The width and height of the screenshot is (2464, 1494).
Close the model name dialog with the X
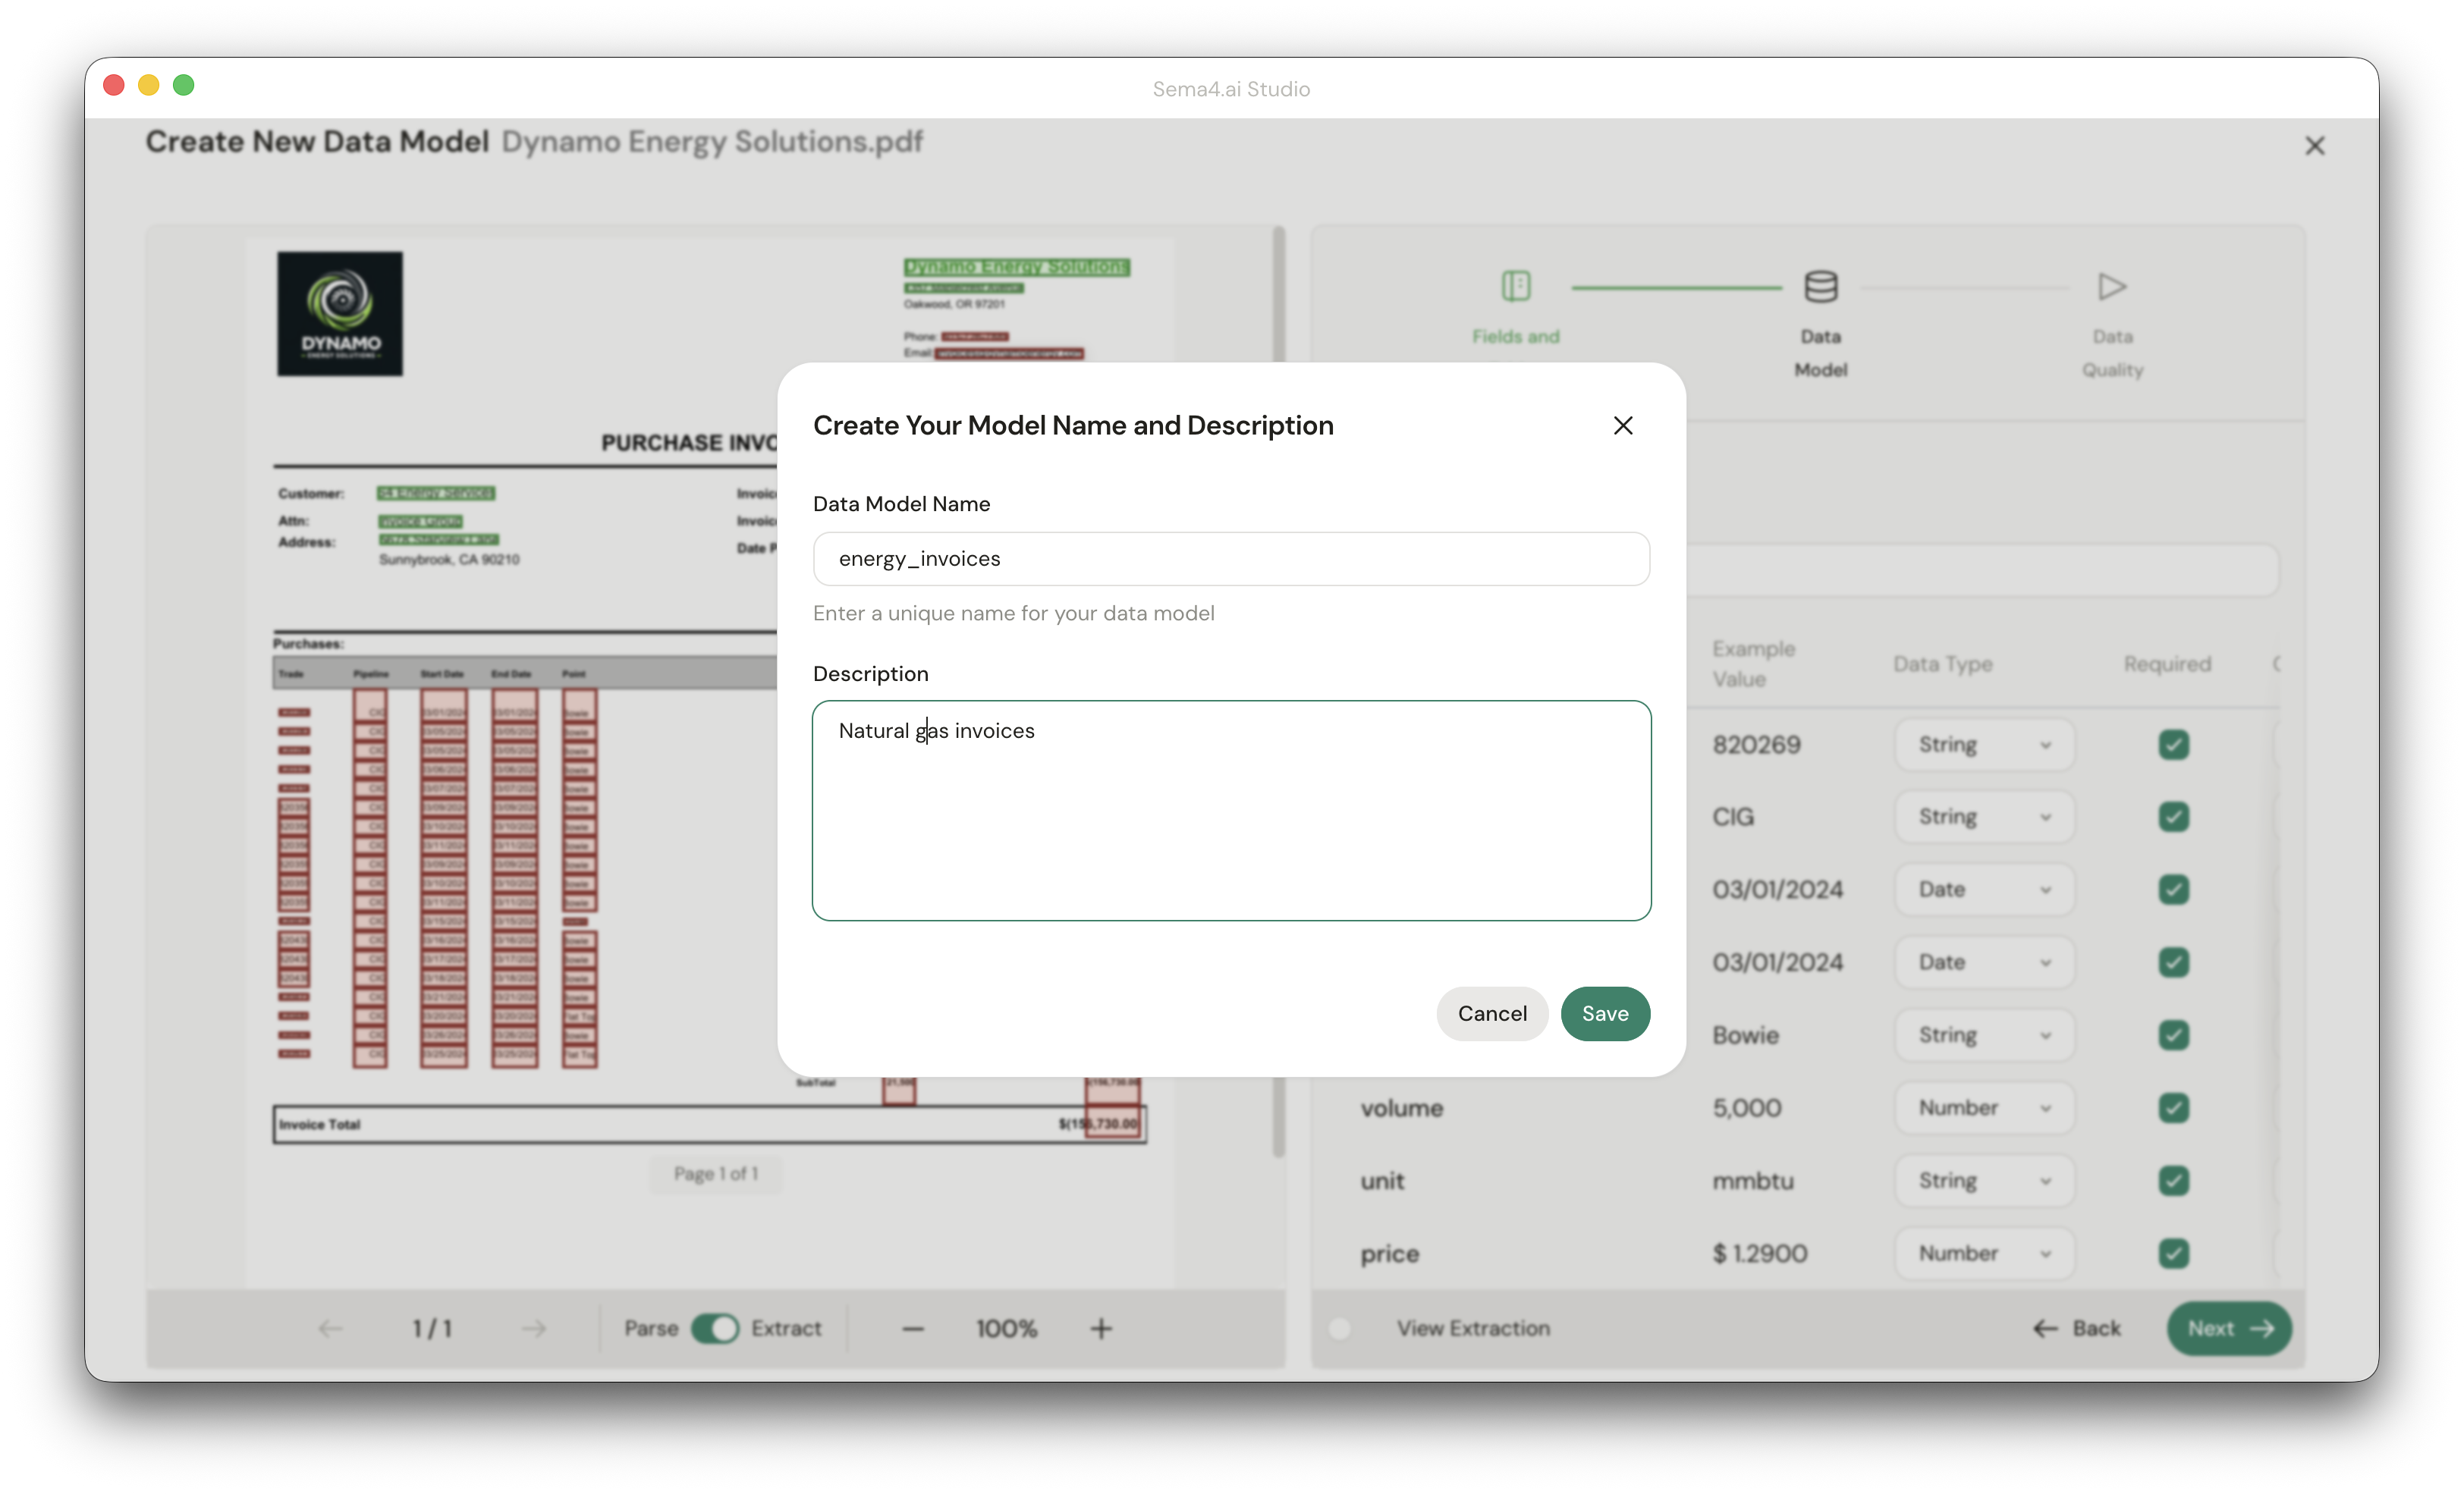point(1622,425)
